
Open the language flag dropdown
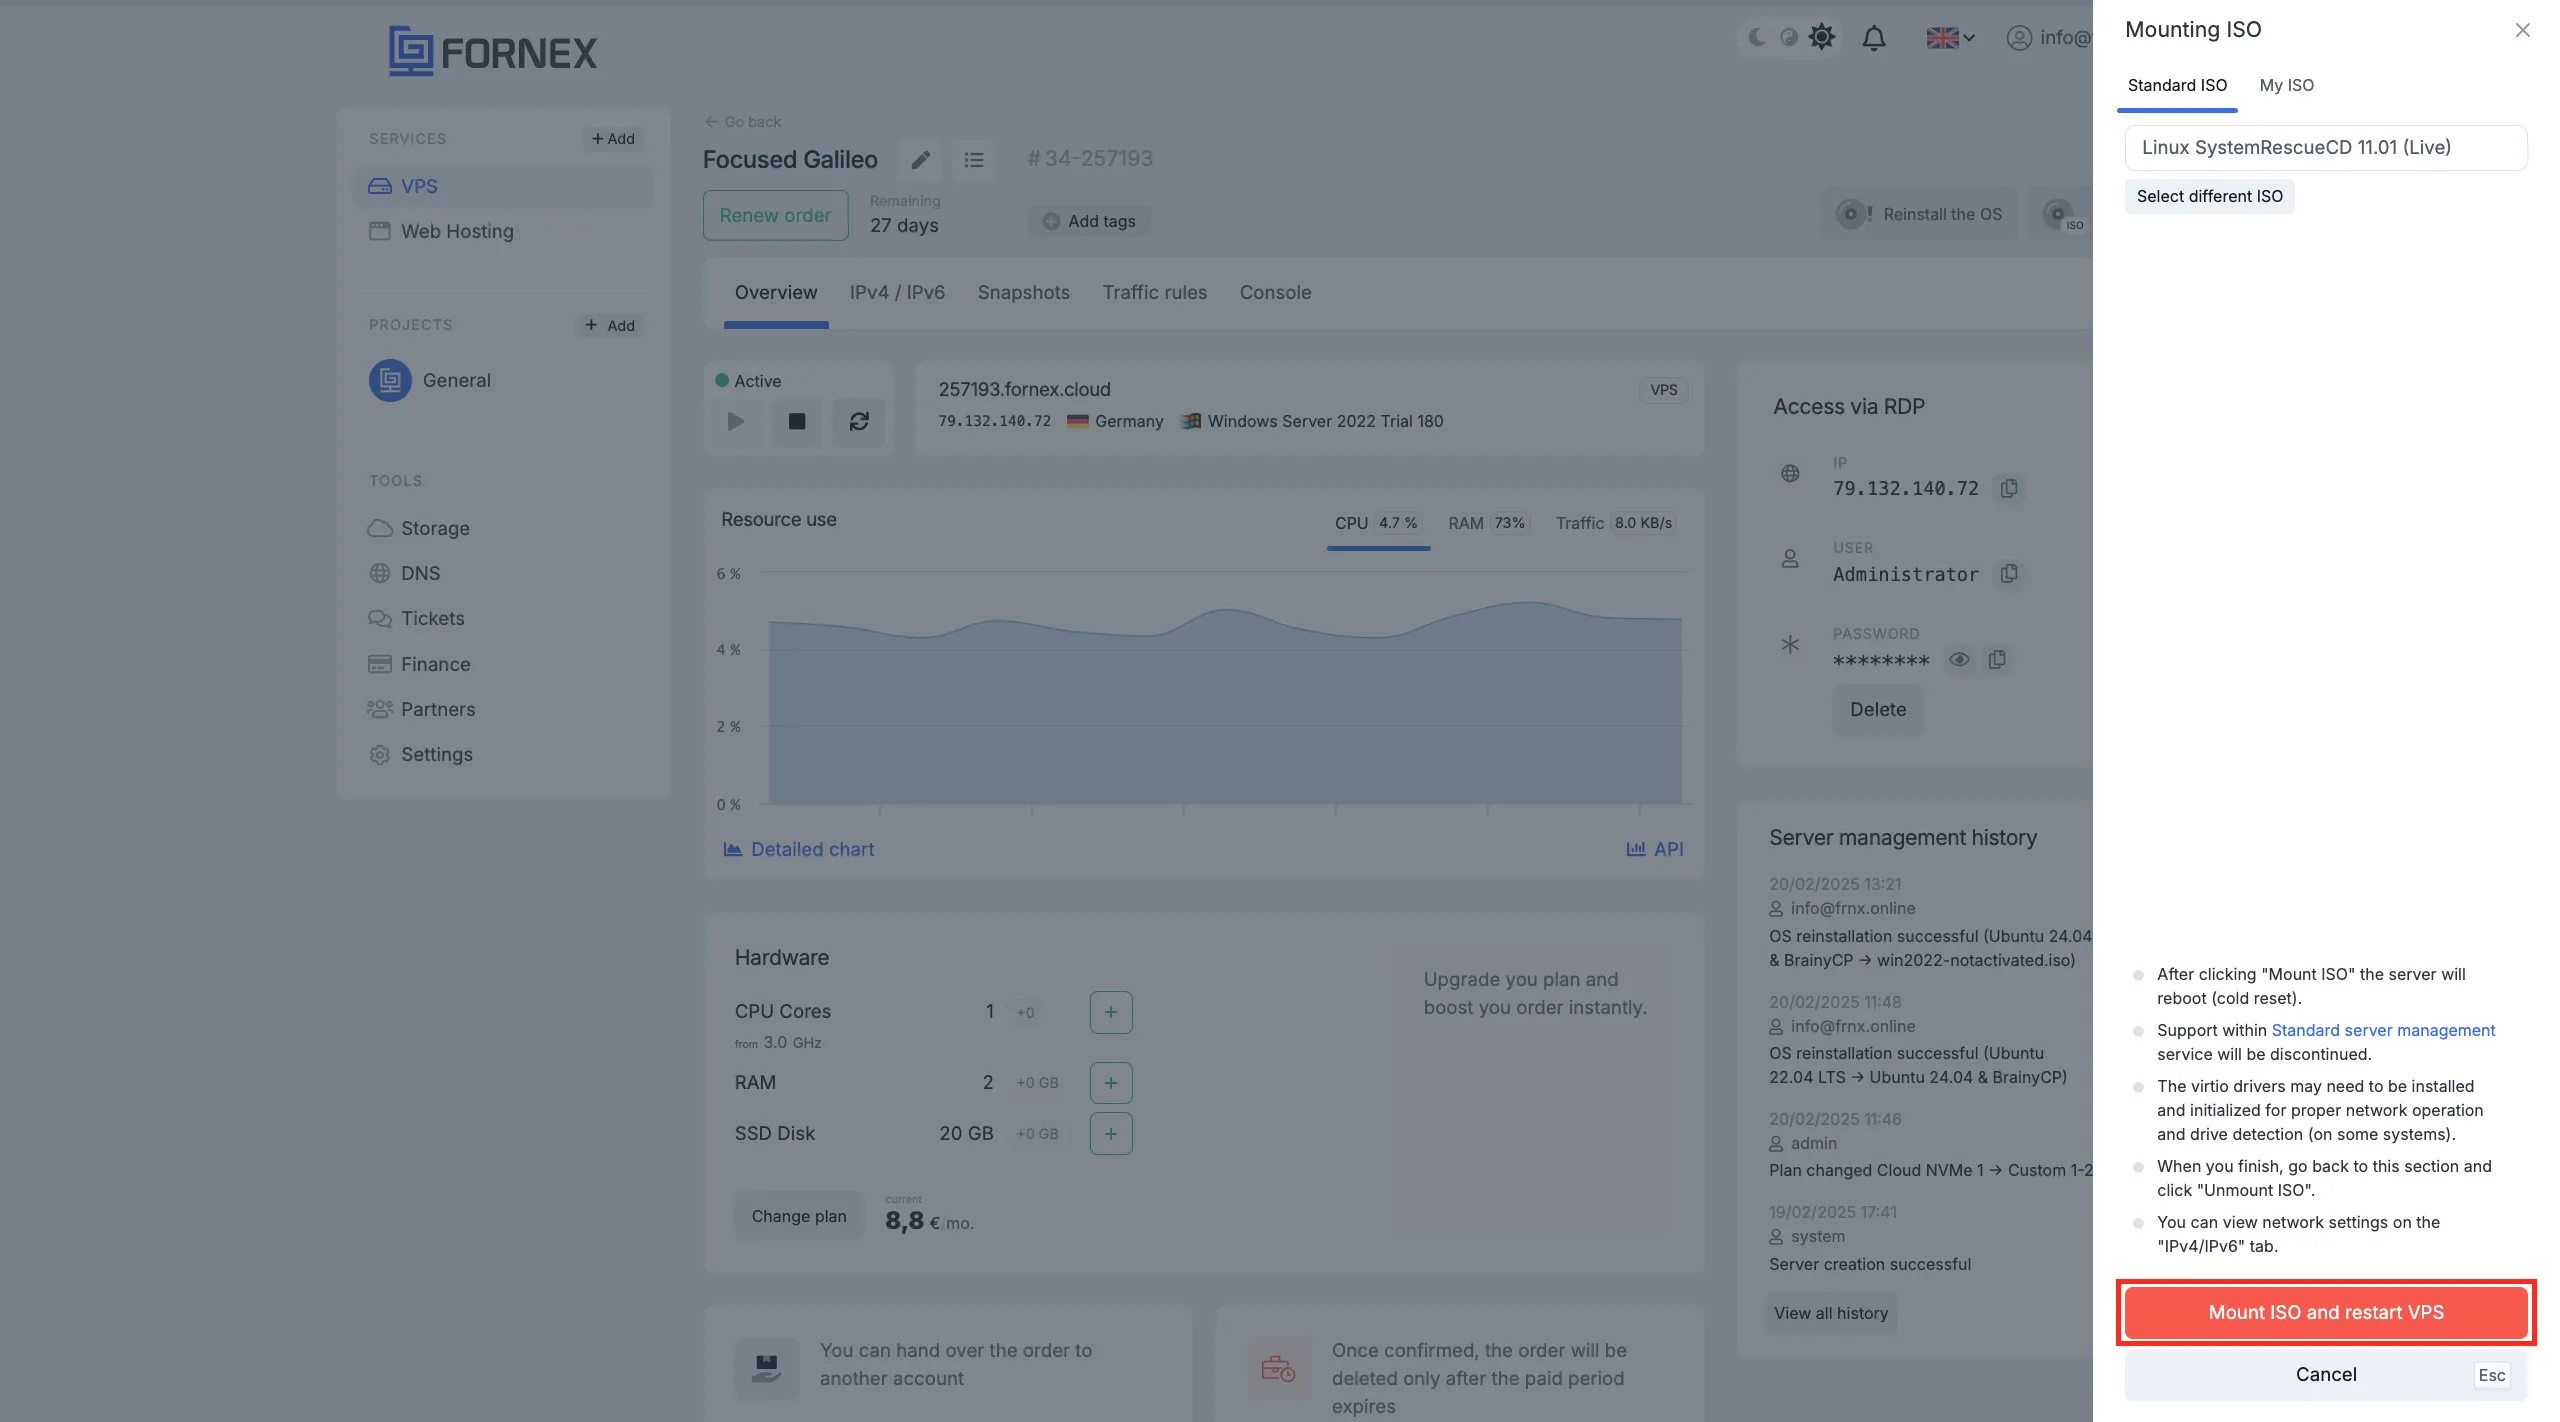[1950, 38]
